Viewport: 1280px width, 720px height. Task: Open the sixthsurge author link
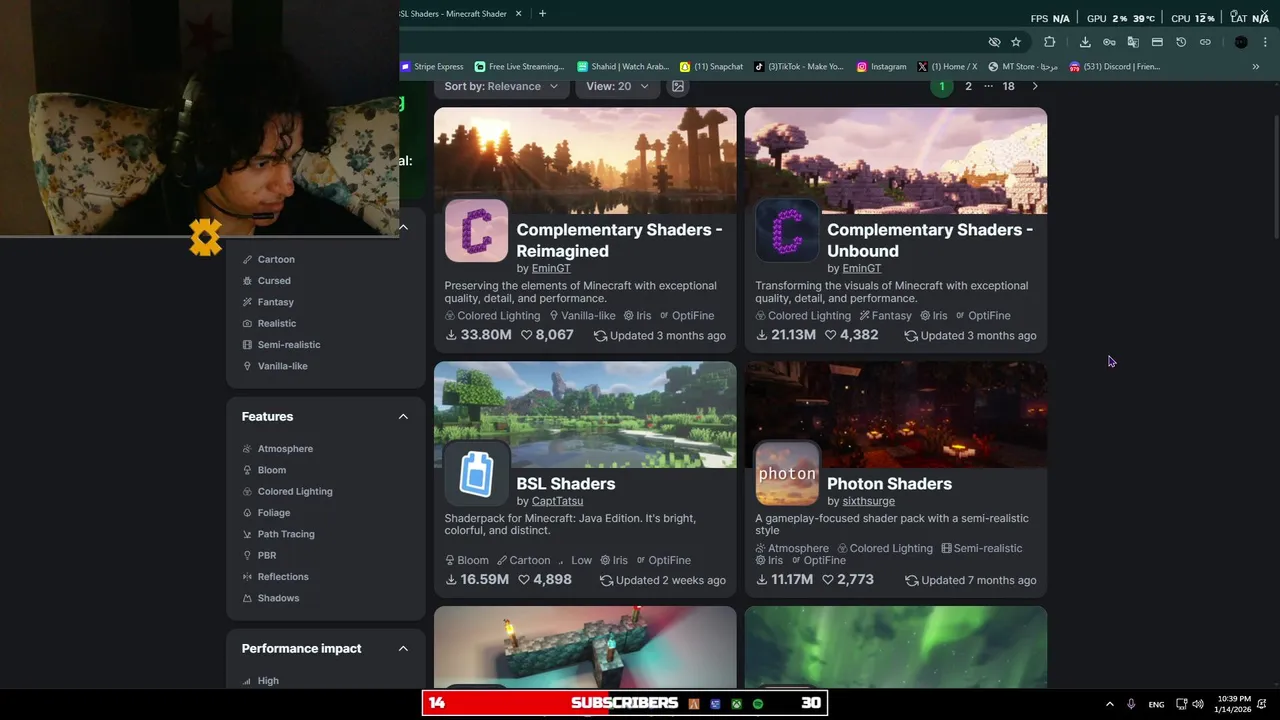pos(868,501)
